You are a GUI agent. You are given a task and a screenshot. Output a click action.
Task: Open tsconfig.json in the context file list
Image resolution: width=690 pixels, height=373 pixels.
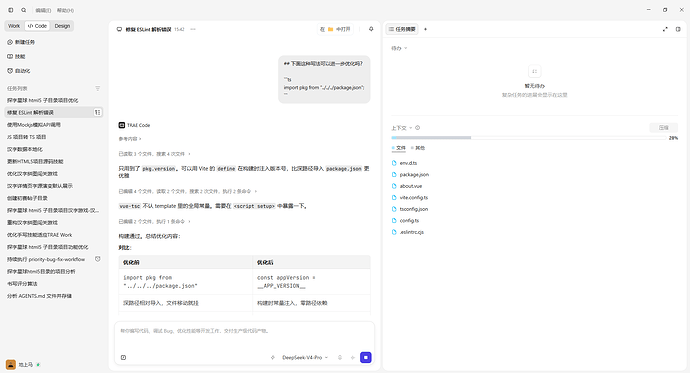[x=414, y=209]
